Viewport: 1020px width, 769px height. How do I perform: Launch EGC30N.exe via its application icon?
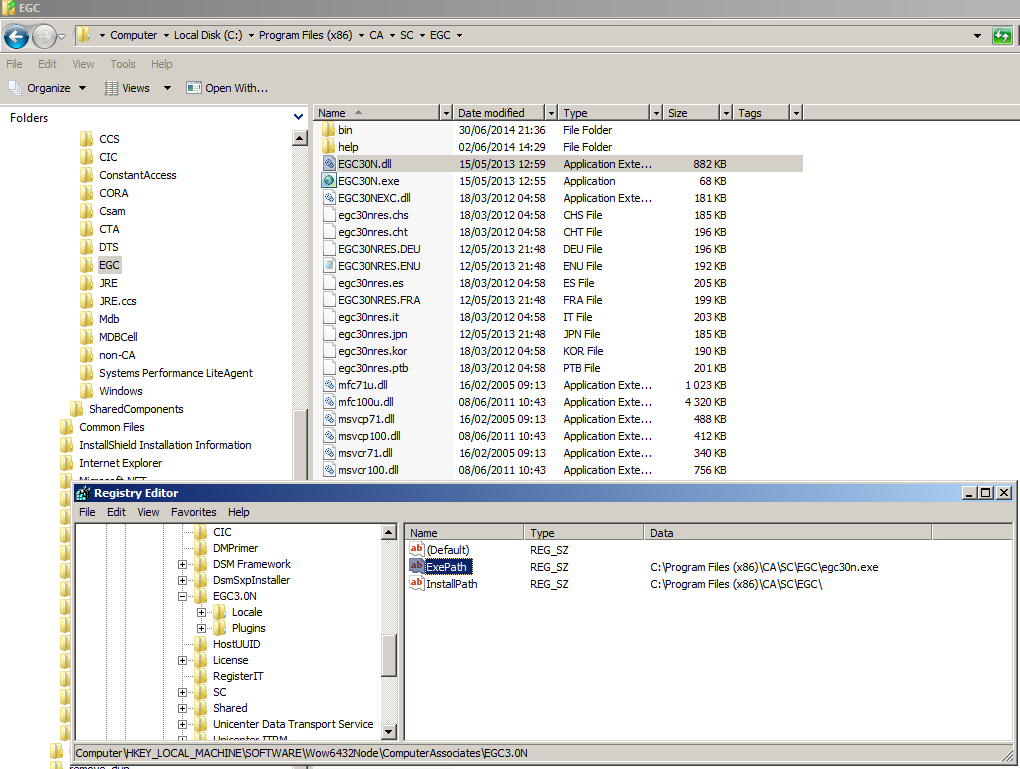[x=330, y=181]
